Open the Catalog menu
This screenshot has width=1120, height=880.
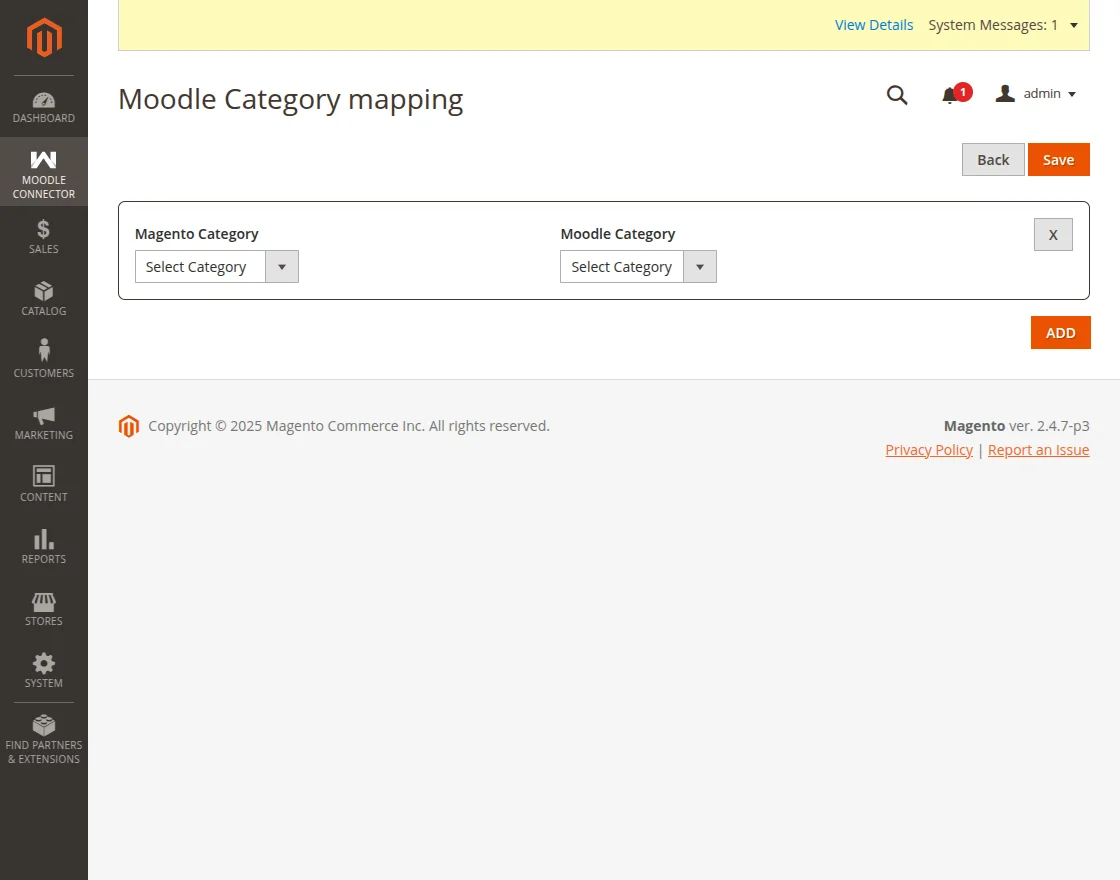click(44, 299)
